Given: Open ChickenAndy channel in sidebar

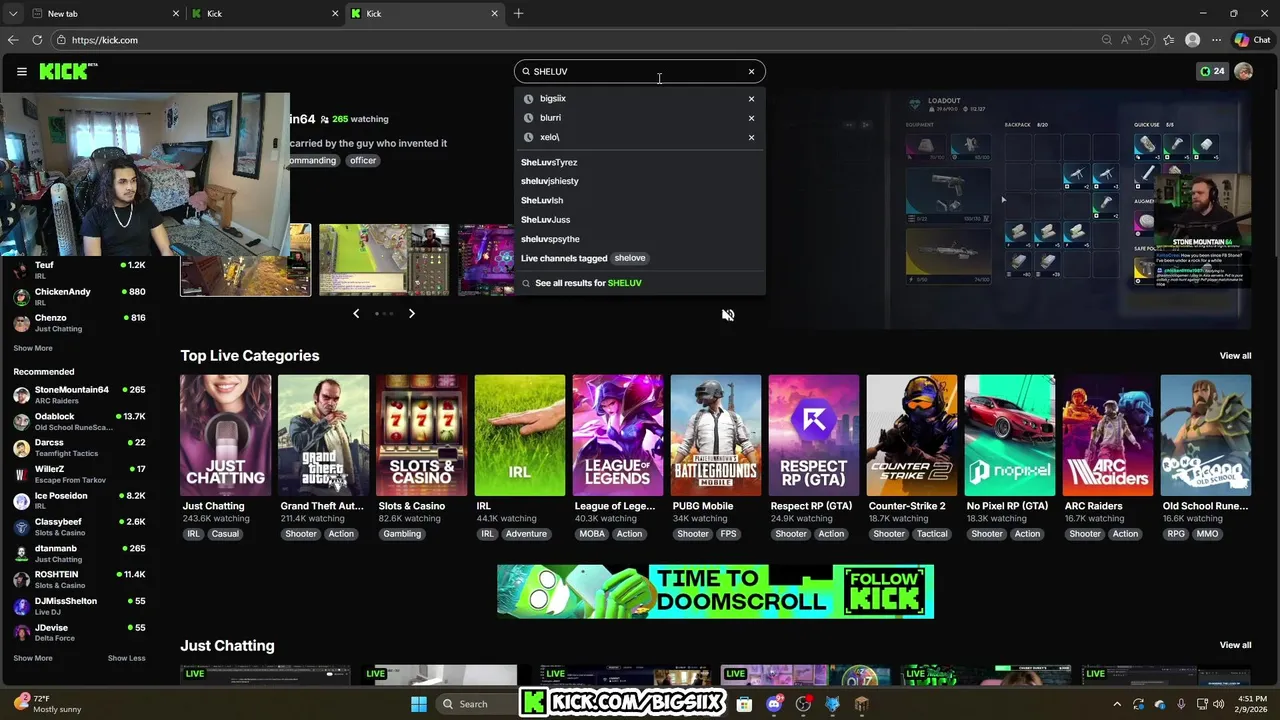Looking at the screenshot, I should click(80, 296).
